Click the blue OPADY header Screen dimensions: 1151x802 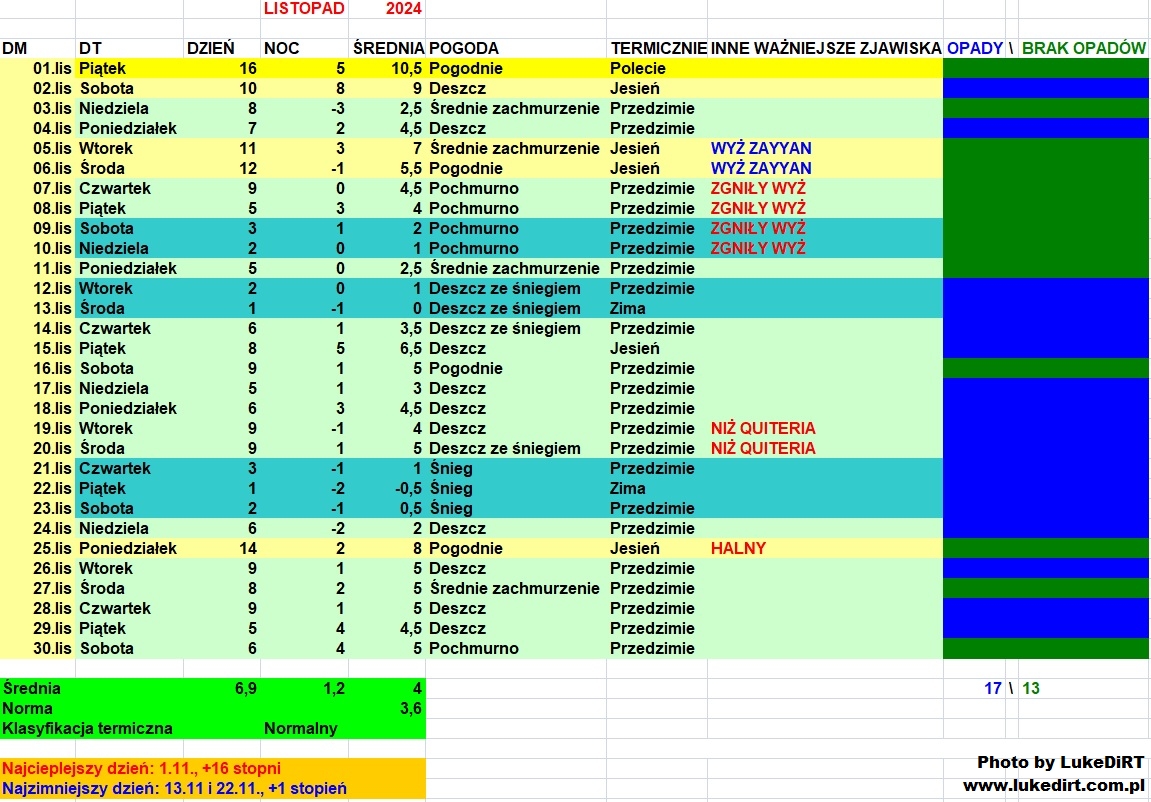point(974,48)
